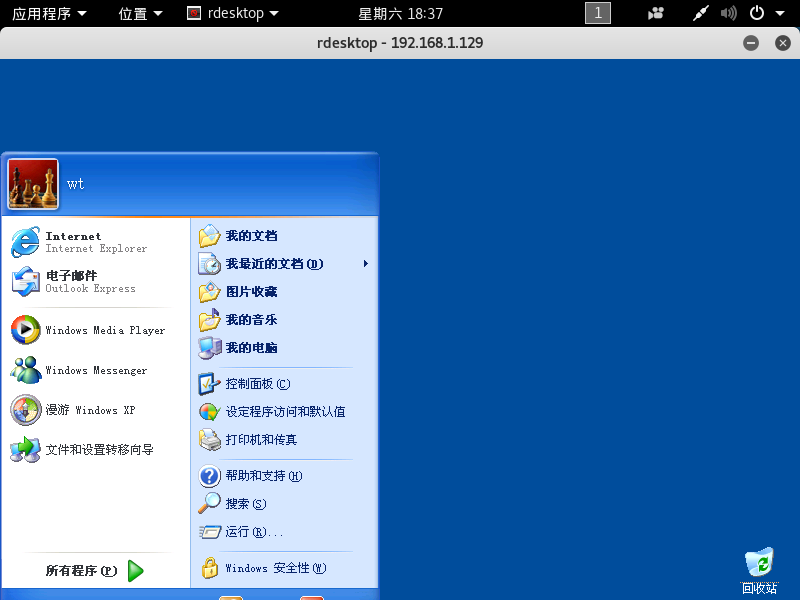800x600 pixels.
Task: Open the 图片收藏 folder icon
Action: coord(209,292)
